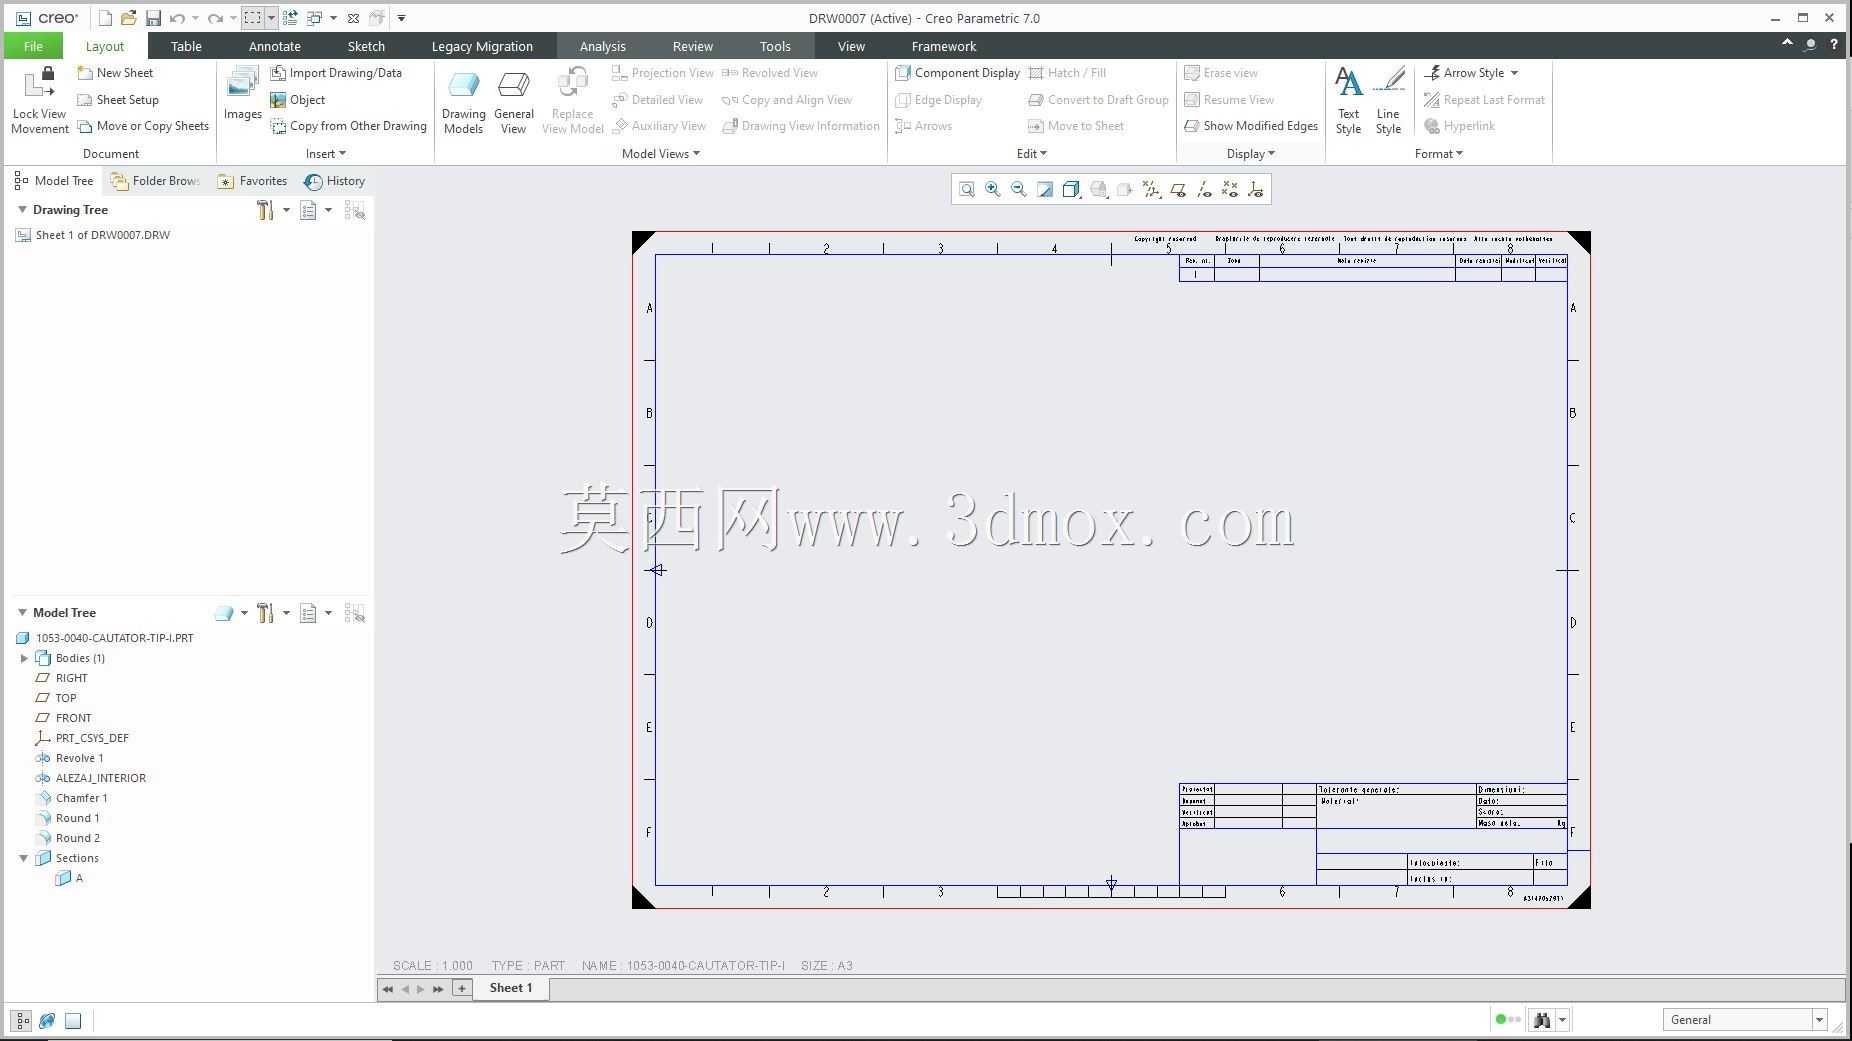Viewport: 1852px width, 1041px height.
Task: Click Lock View Movement
Action: click(40, 100)
